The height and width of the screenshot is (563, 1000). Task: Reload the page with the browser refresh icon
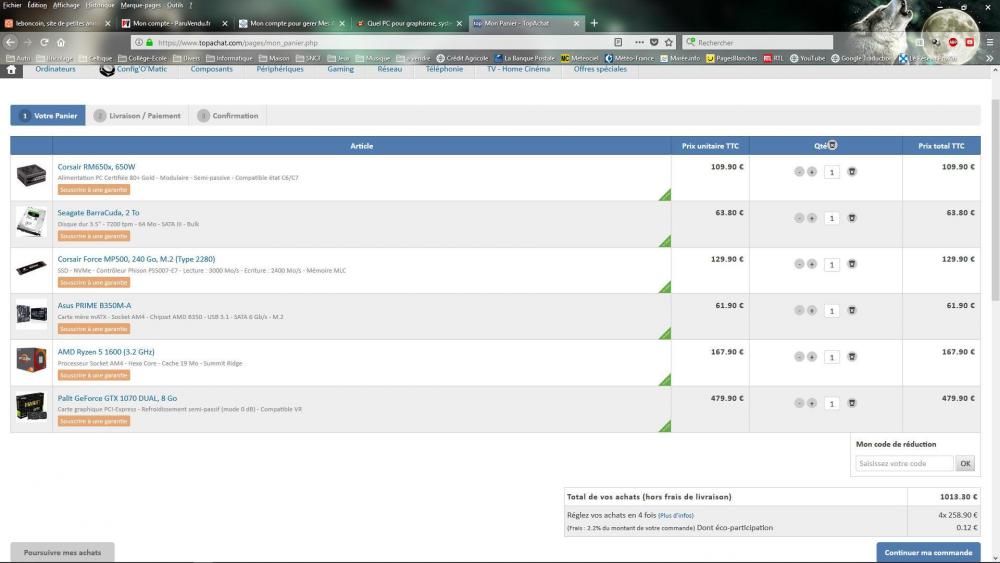click(x=45, y=42)
